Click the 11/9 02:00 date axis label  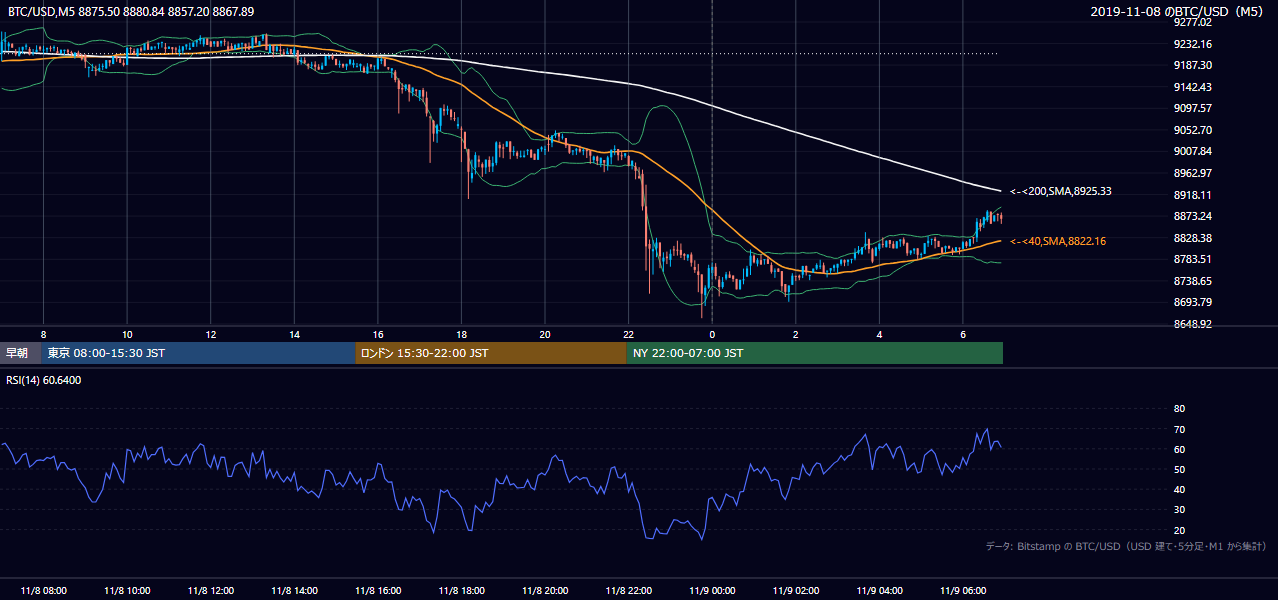(796, 590)
